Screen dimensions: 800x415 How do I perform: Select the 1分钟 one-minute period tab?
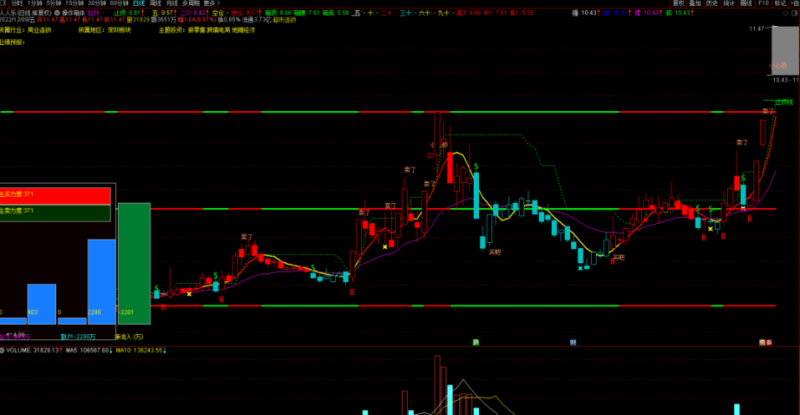pyautogui.click(x=36, y=3)
